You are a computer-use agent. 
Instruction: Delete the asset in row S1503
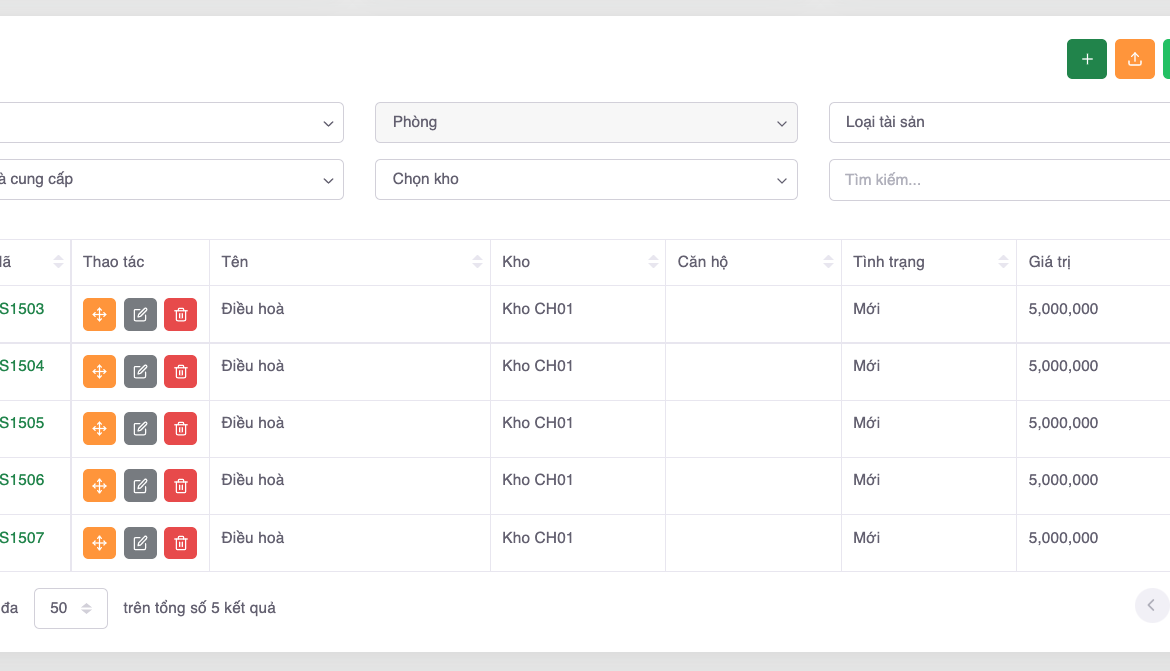pos(180,314)
